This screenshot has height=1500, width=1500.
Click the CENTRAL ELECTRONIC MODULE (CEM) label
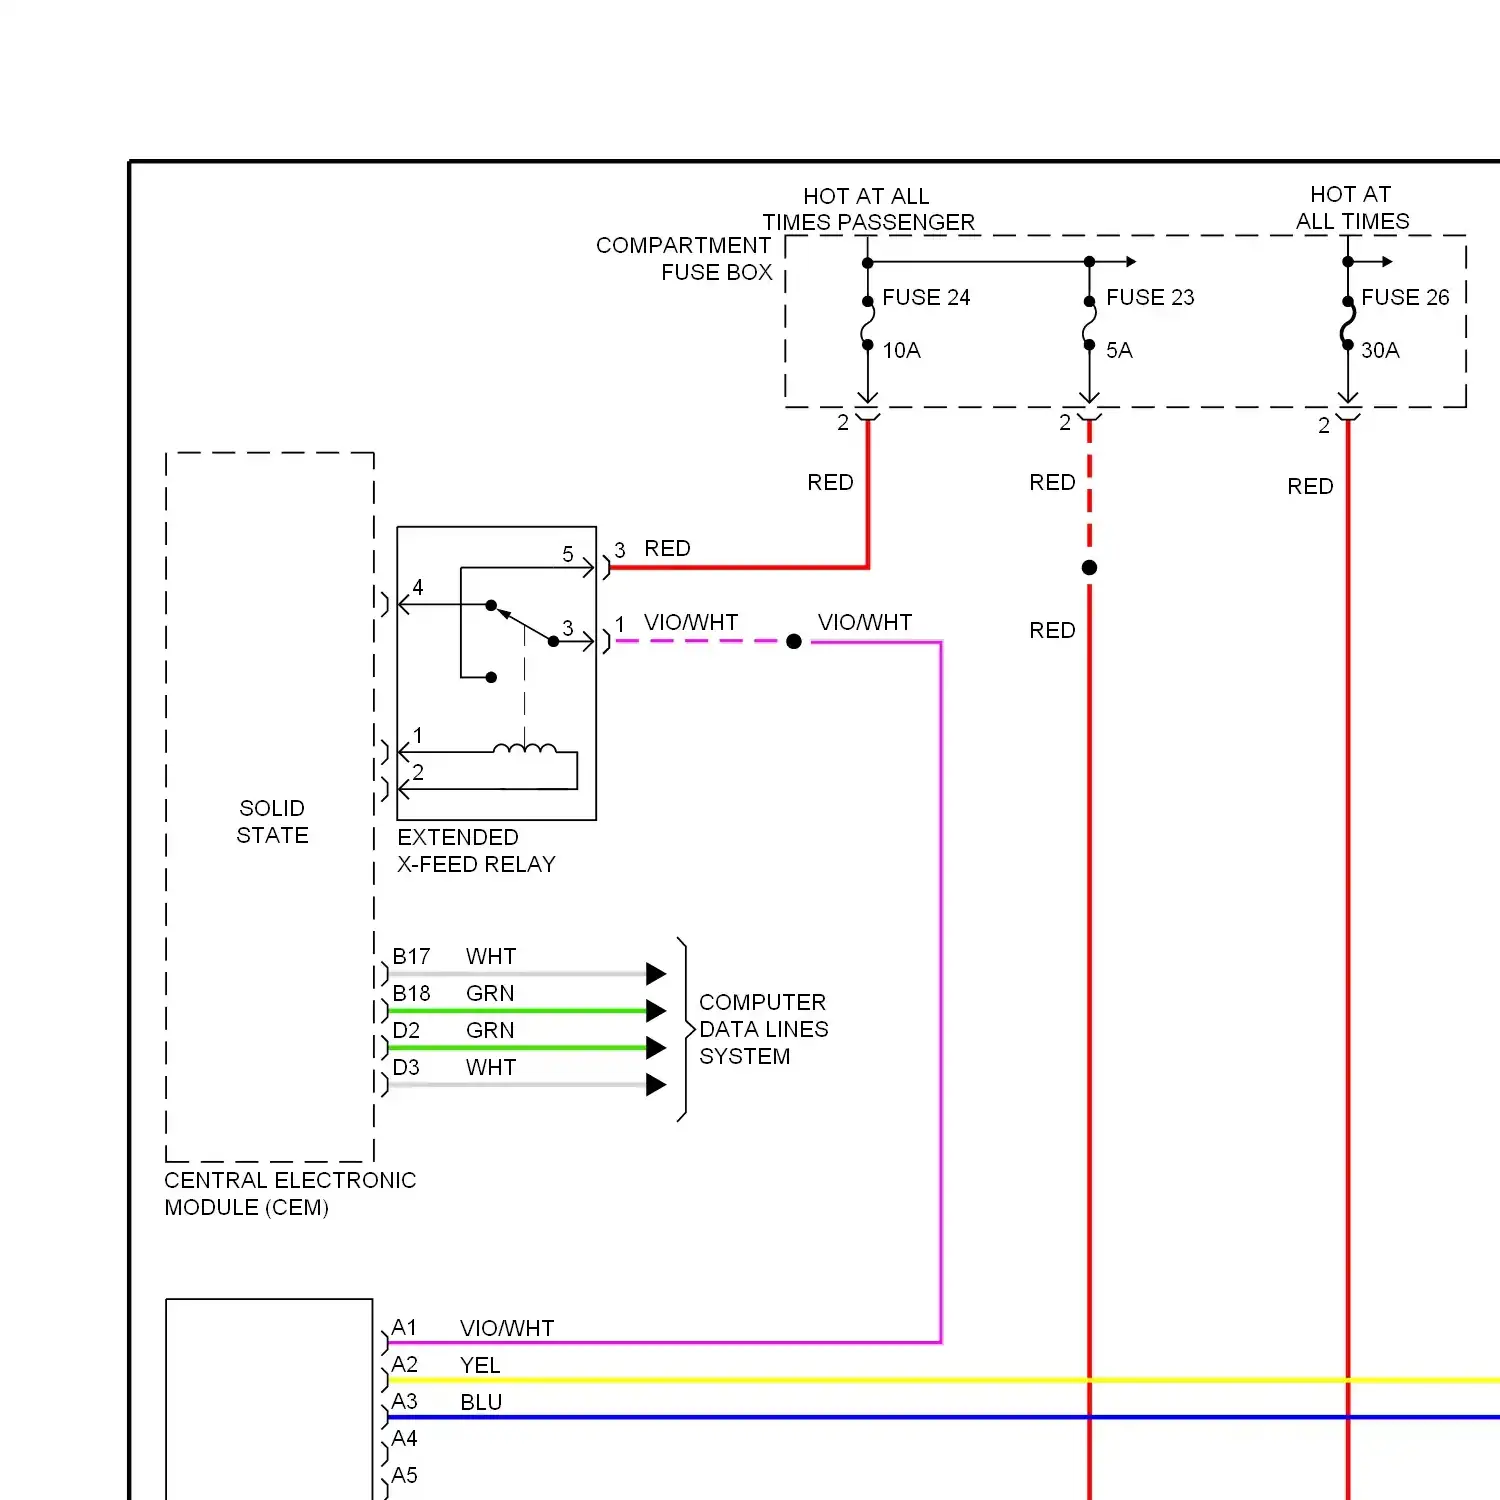pos(290,1194)
